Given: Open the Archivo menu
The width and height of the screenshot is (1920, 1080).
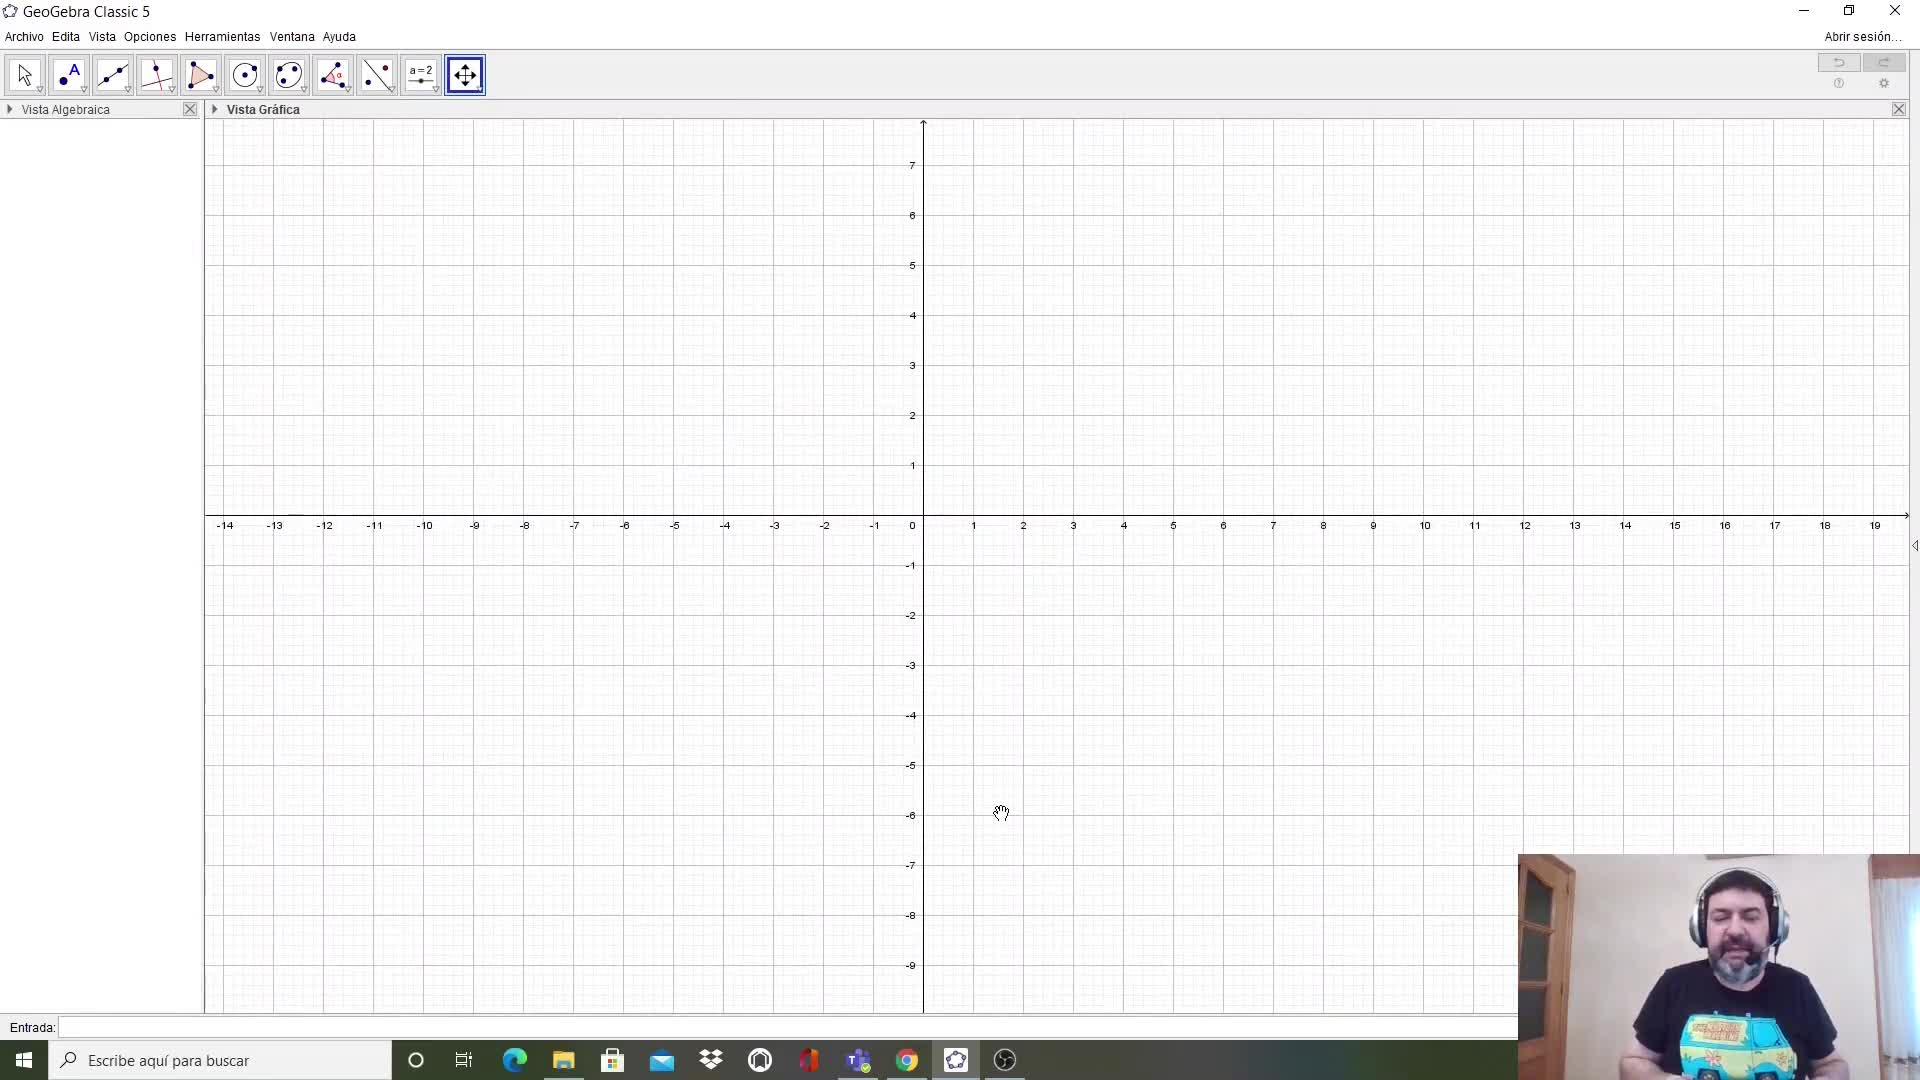Looking at the screenshot, I should [x=24, y=37].
